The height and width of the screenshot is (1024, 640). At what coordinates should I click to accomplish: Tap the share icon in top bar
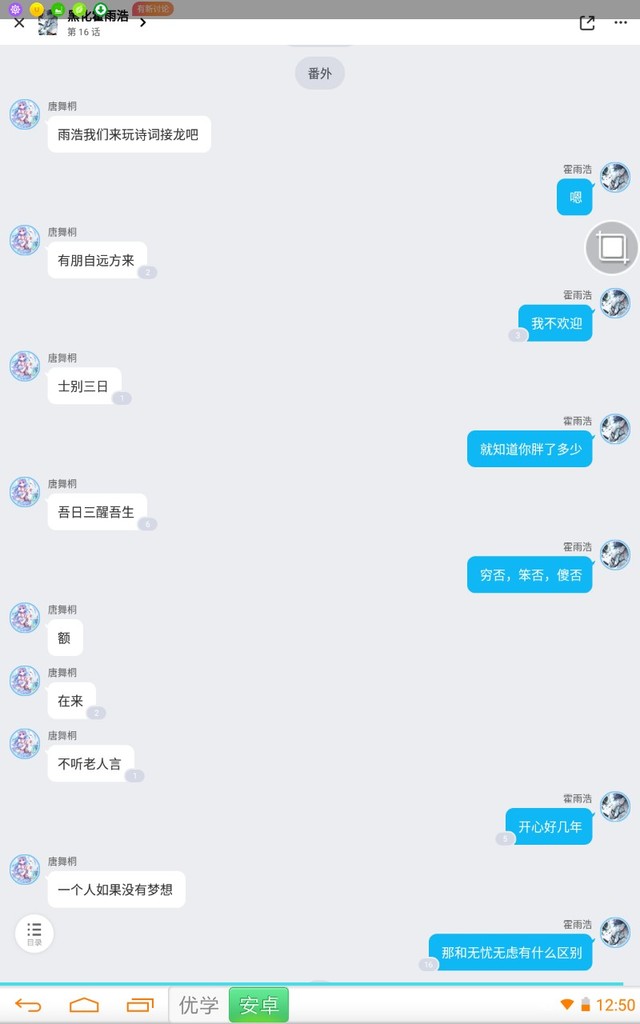(587, 24)
